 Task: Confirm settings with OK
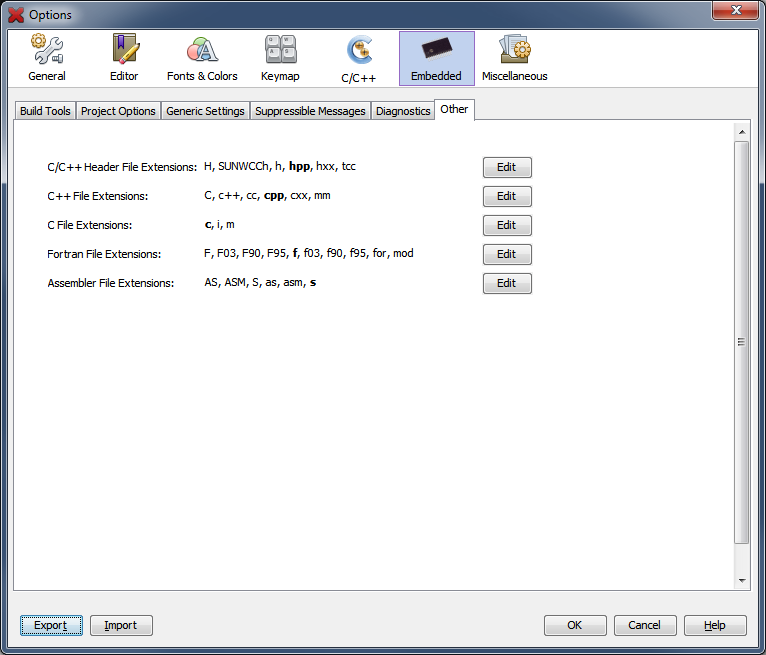(x=575, y=625)
